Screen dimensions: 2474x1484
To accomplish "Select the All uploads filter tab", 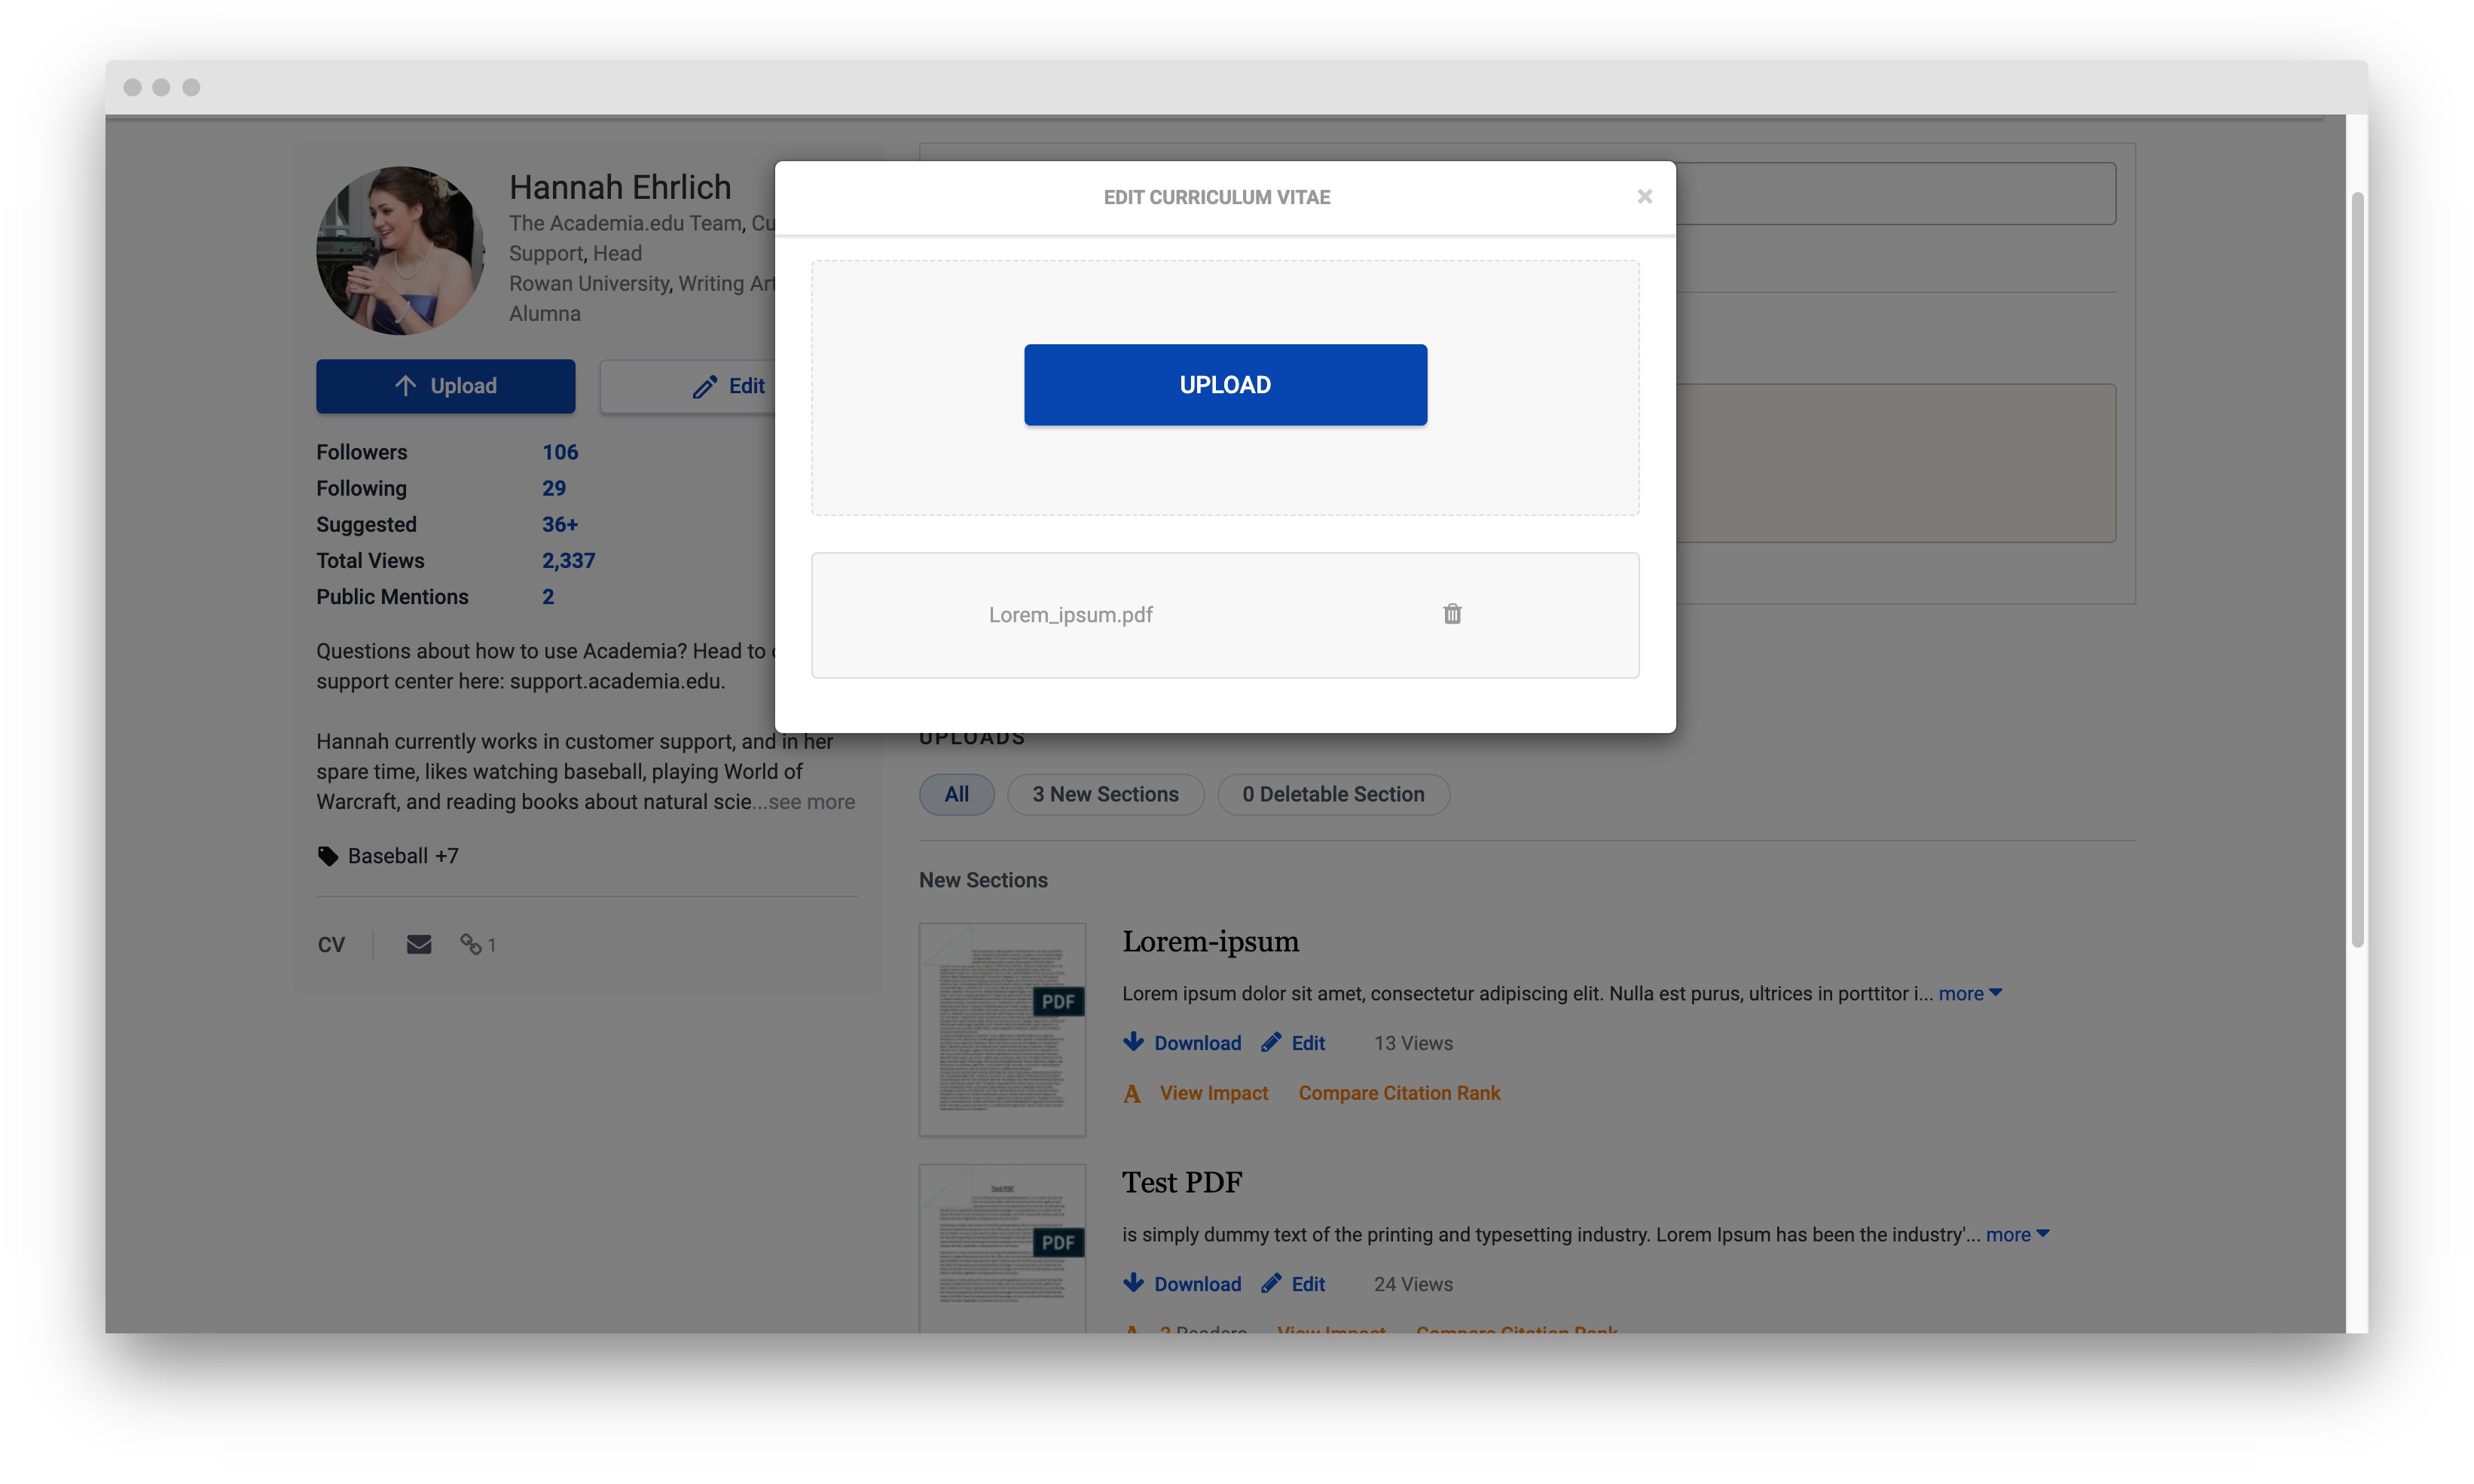I will (956, 794).
